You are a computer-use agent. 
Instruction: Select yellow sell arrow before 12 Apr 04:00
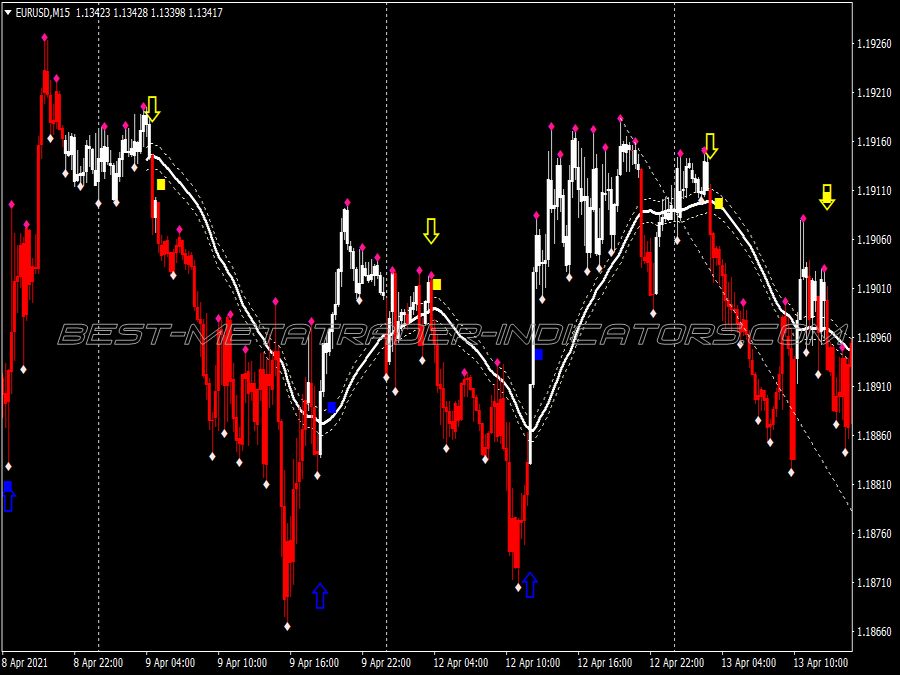431,231
